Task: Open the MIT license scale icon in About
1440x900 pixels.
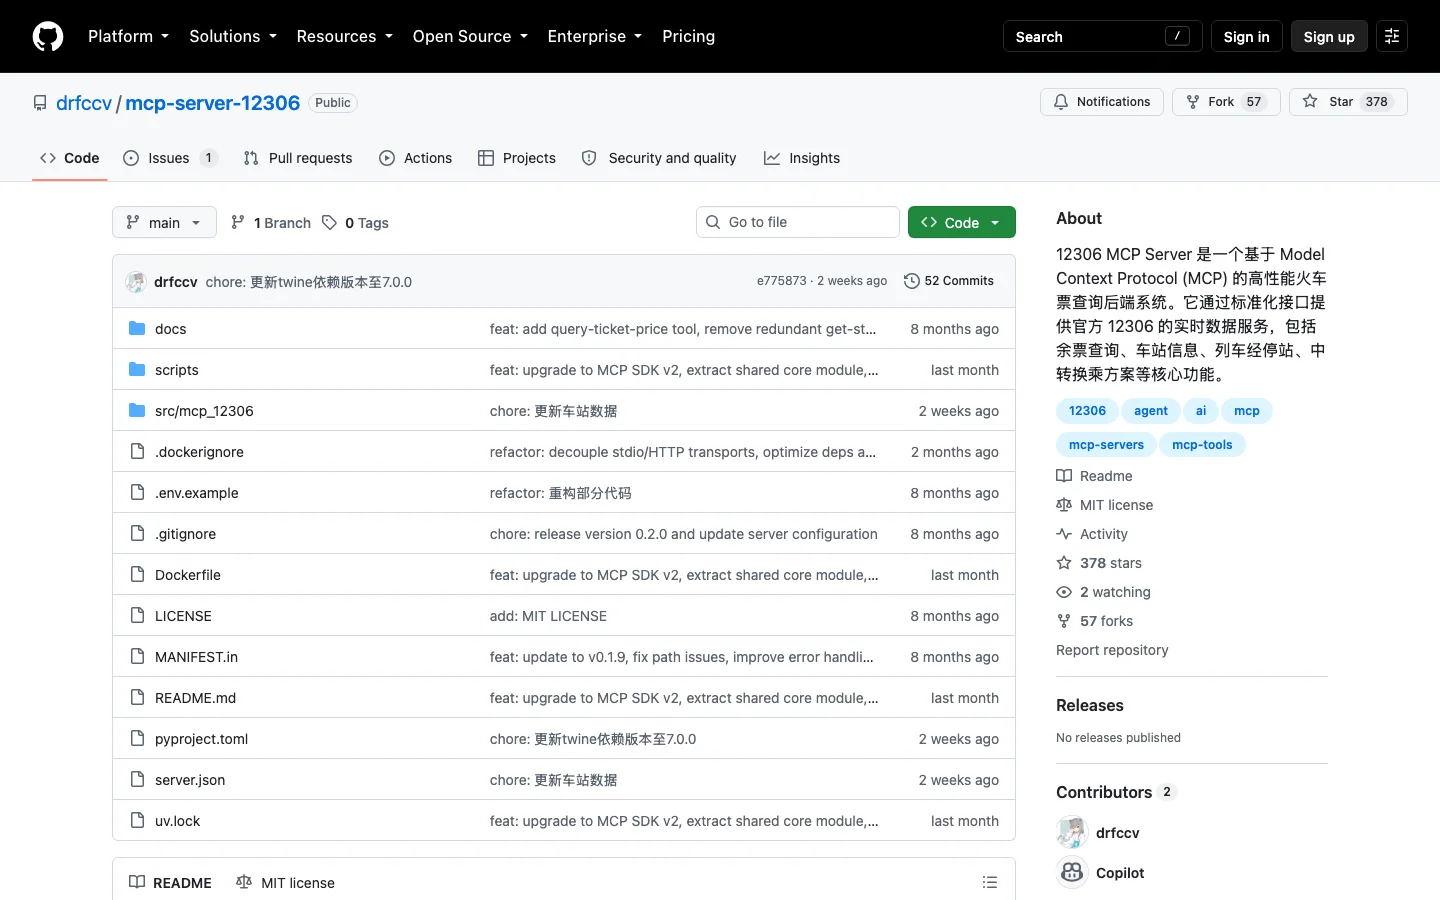Action: coord(1064,505)
